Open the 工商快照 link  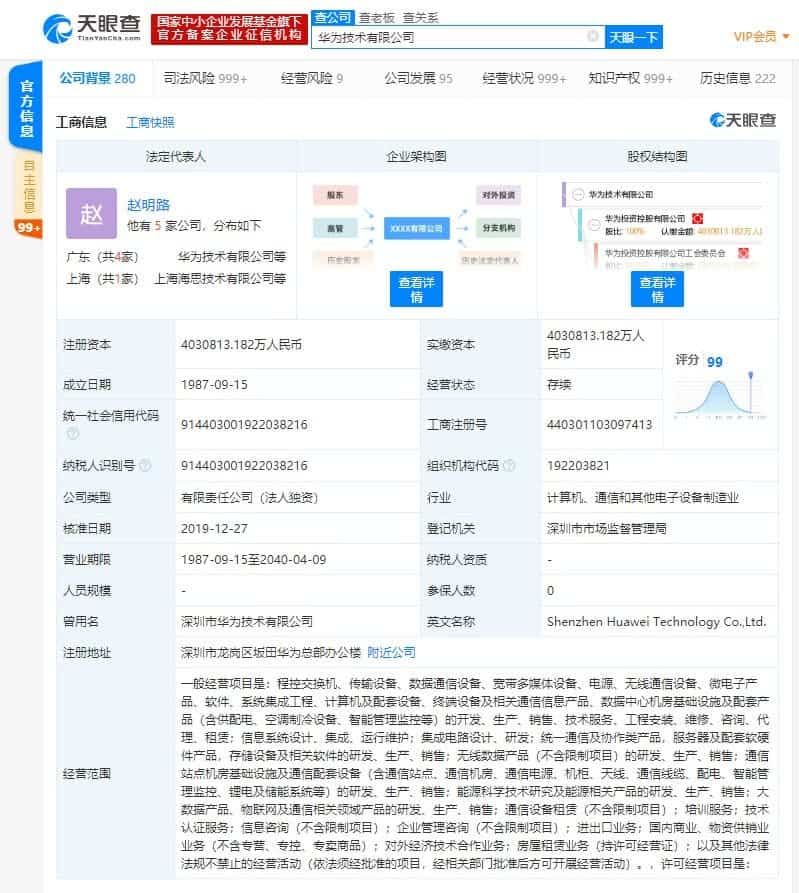(x=150, y=122)
